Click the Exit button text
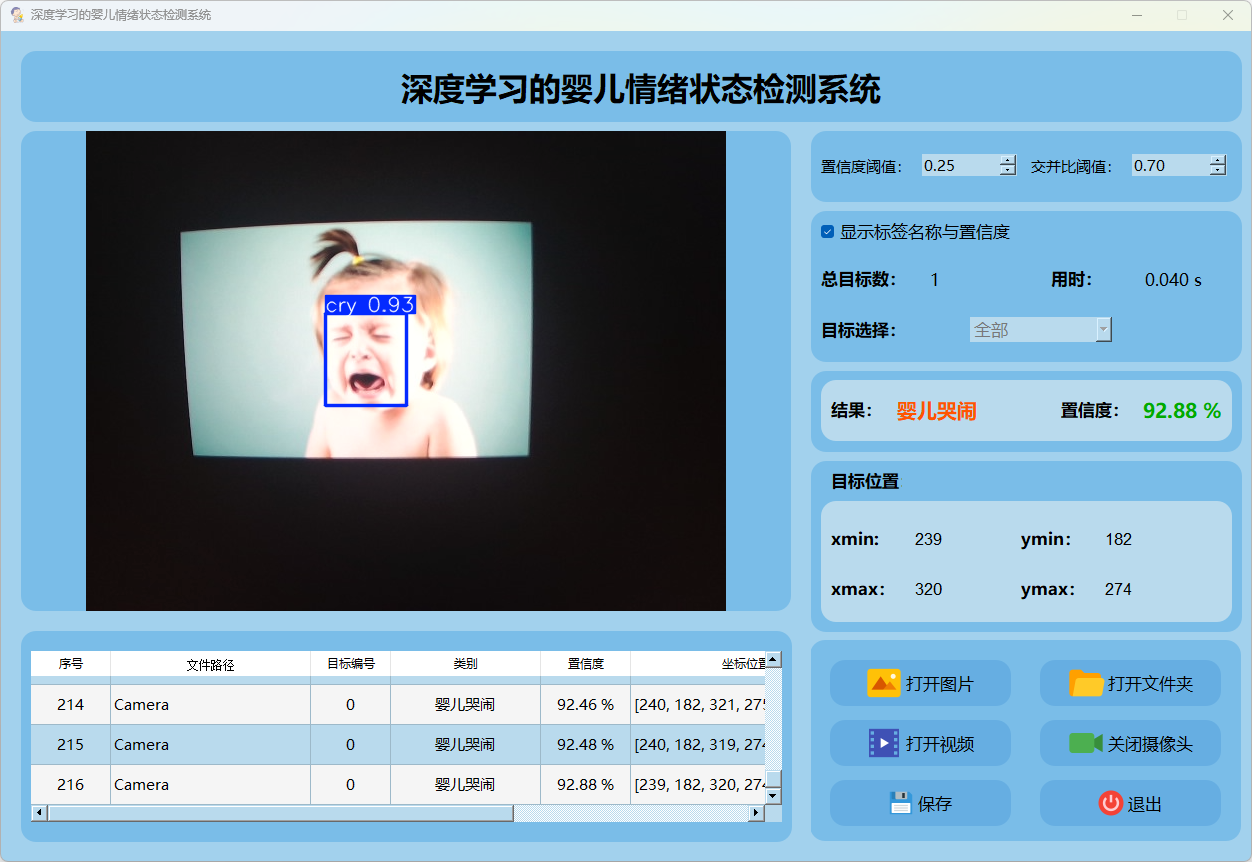 [1145, 804]
